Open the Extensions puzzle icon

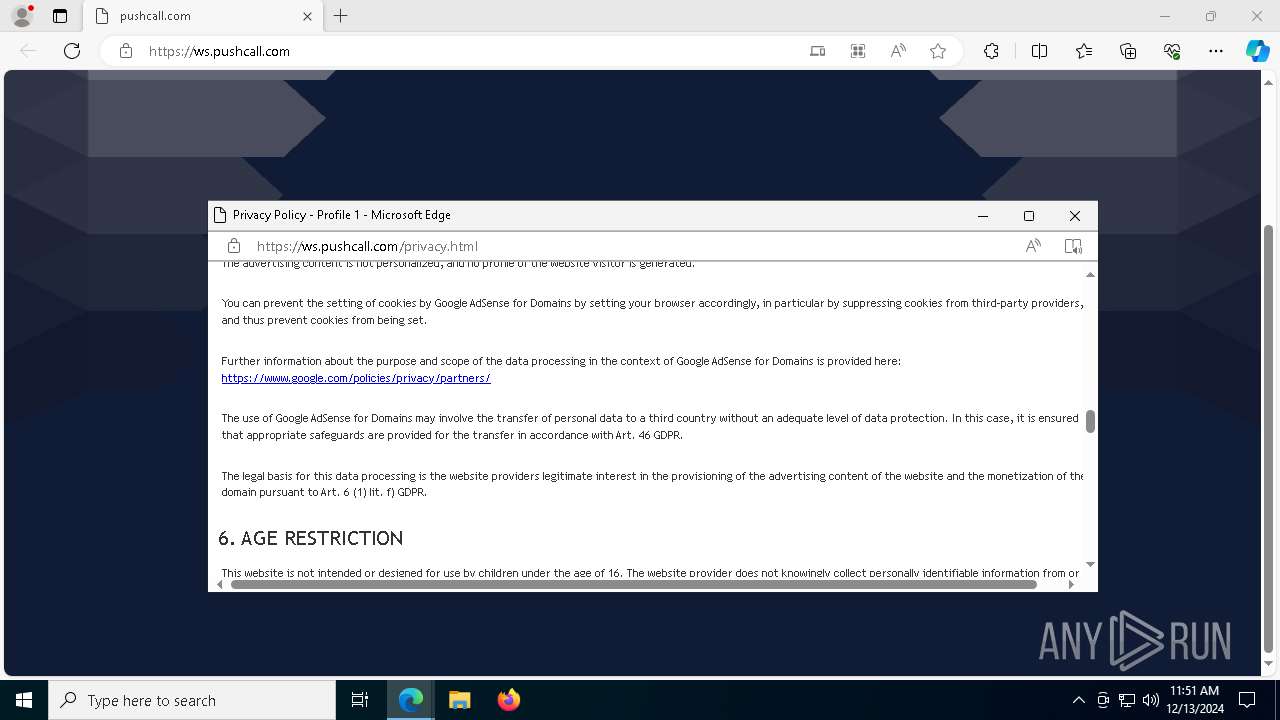(991, 51)
